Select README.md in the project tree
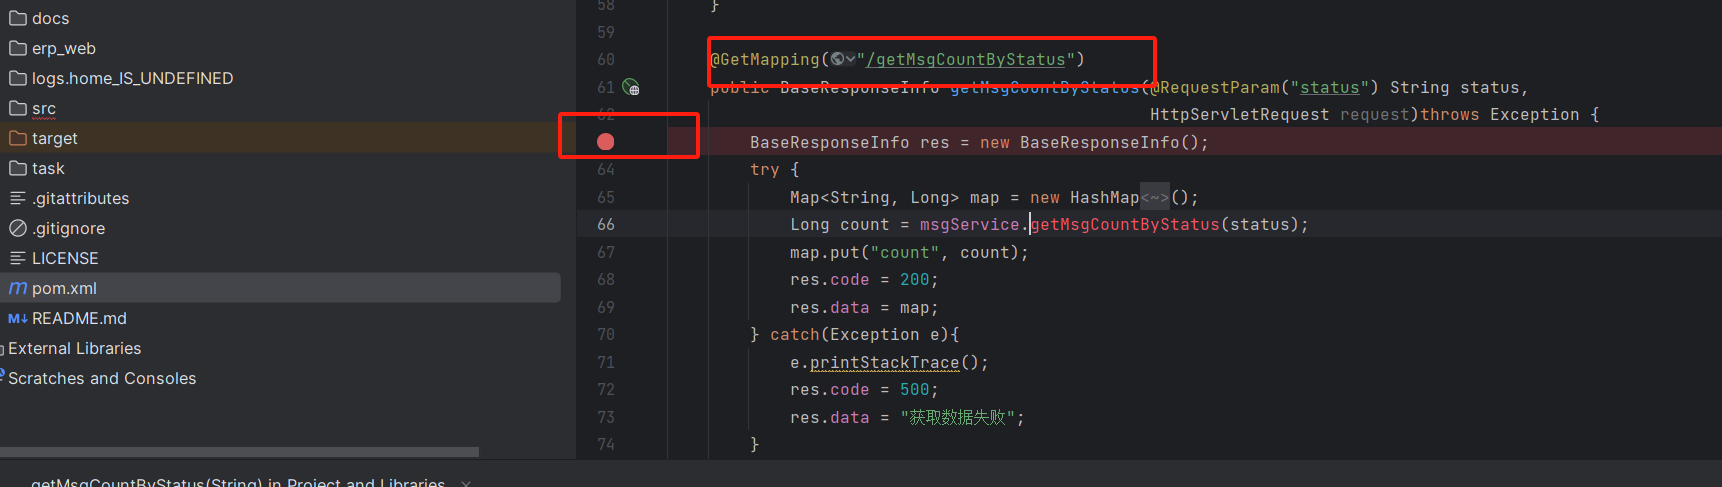 tap(280, 318)
